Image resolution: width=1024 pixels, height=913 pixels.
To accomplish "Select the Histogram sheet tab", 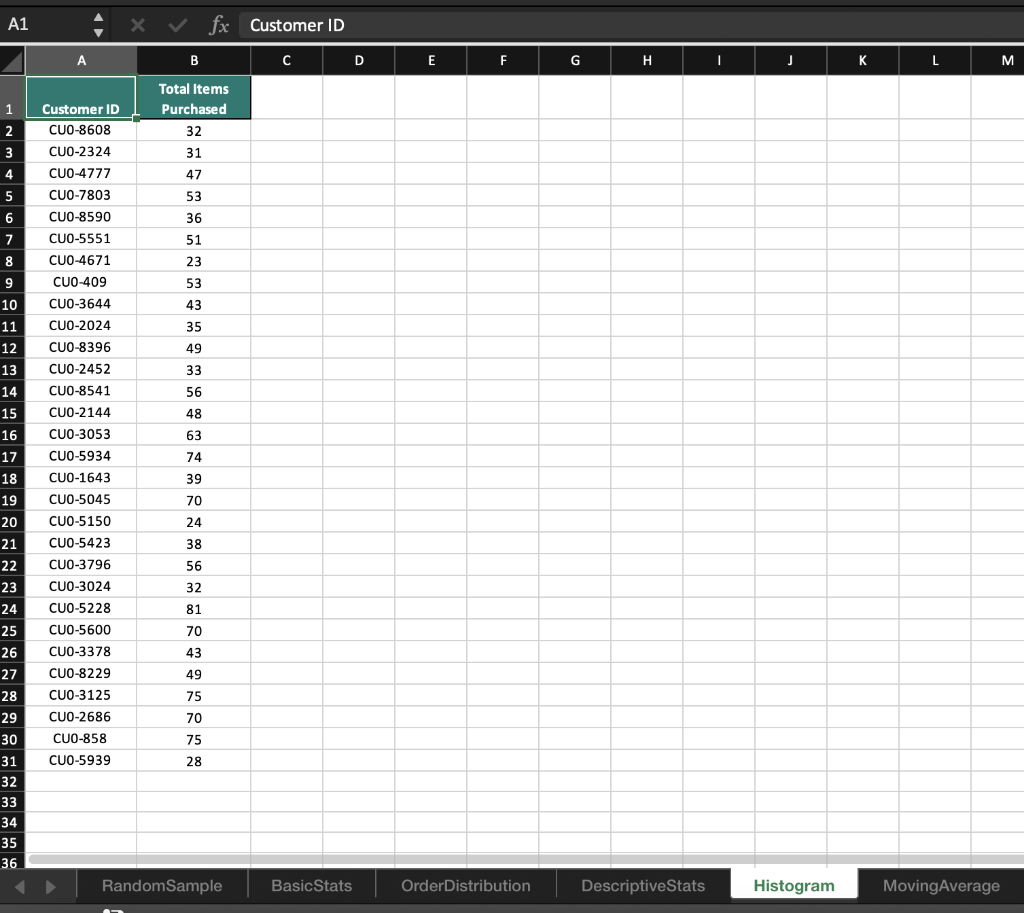I will 793,885.
